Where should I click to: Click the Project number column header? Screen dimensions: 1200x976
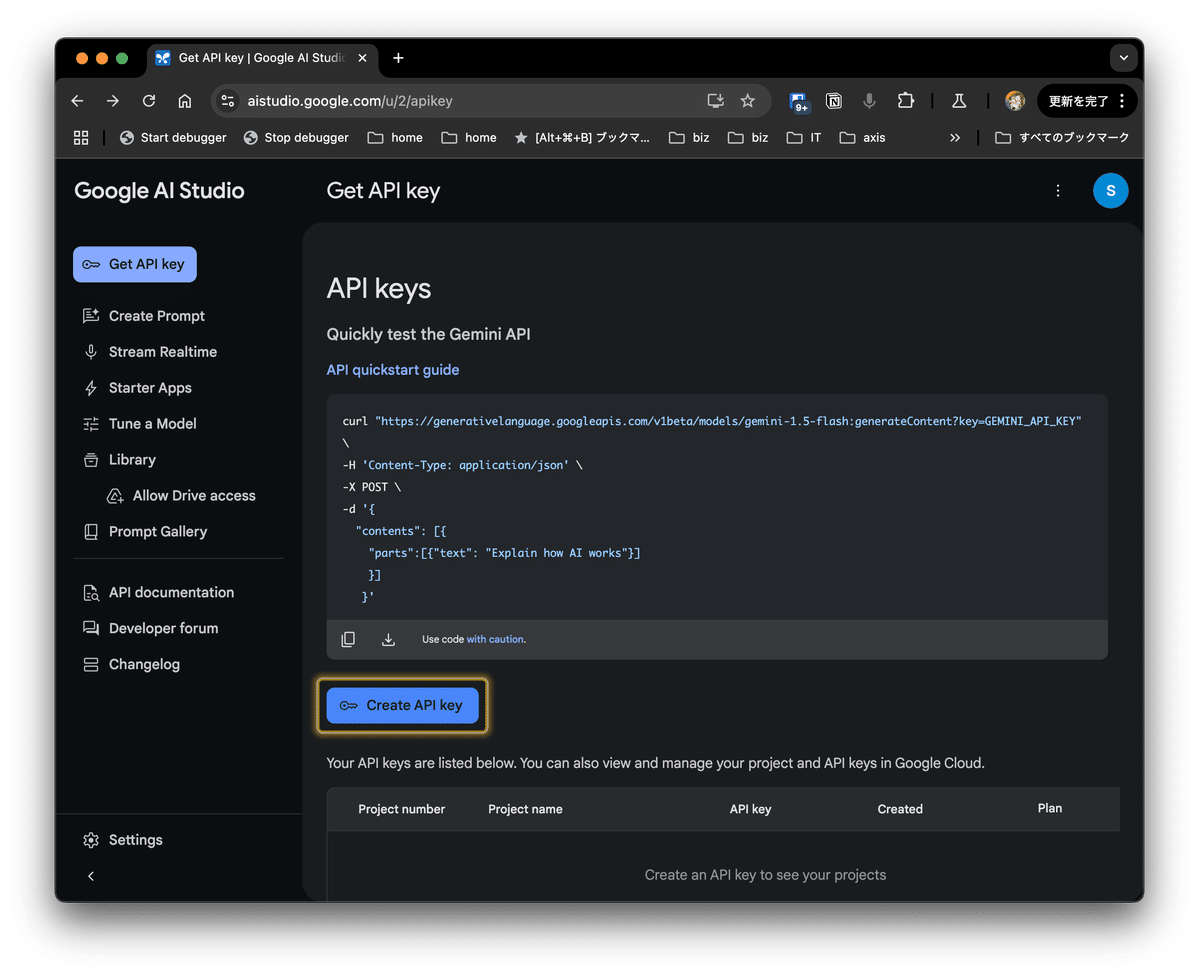(x=402, y=809)
